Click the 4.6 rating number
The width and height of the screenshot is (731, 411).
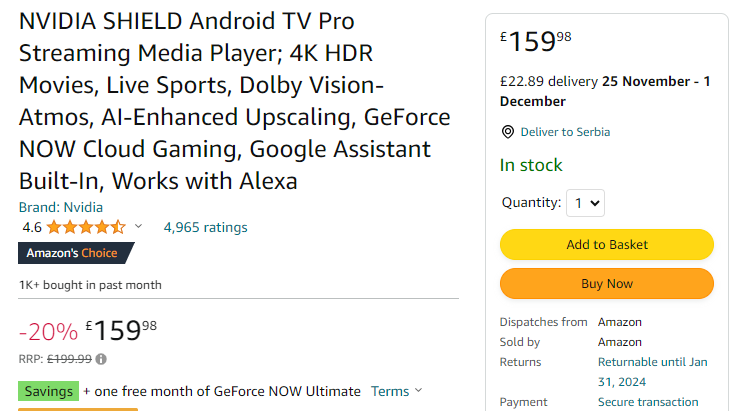pyautogui.click(x=32, y=227)
